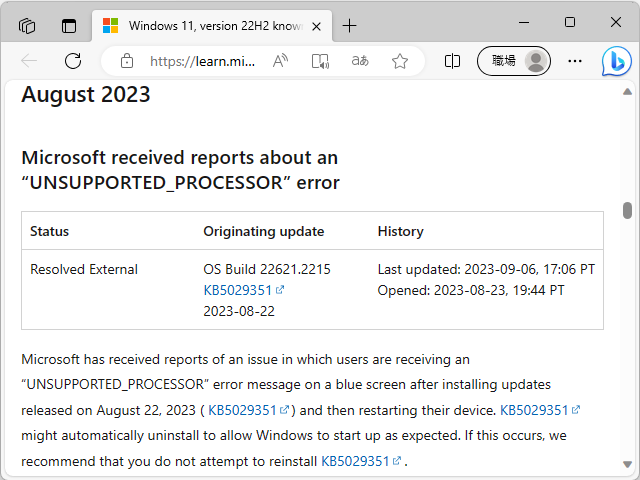Open the Bing Chat sidebar icon
The height and width of the screenshot is (480, 640).
(616, 62)
